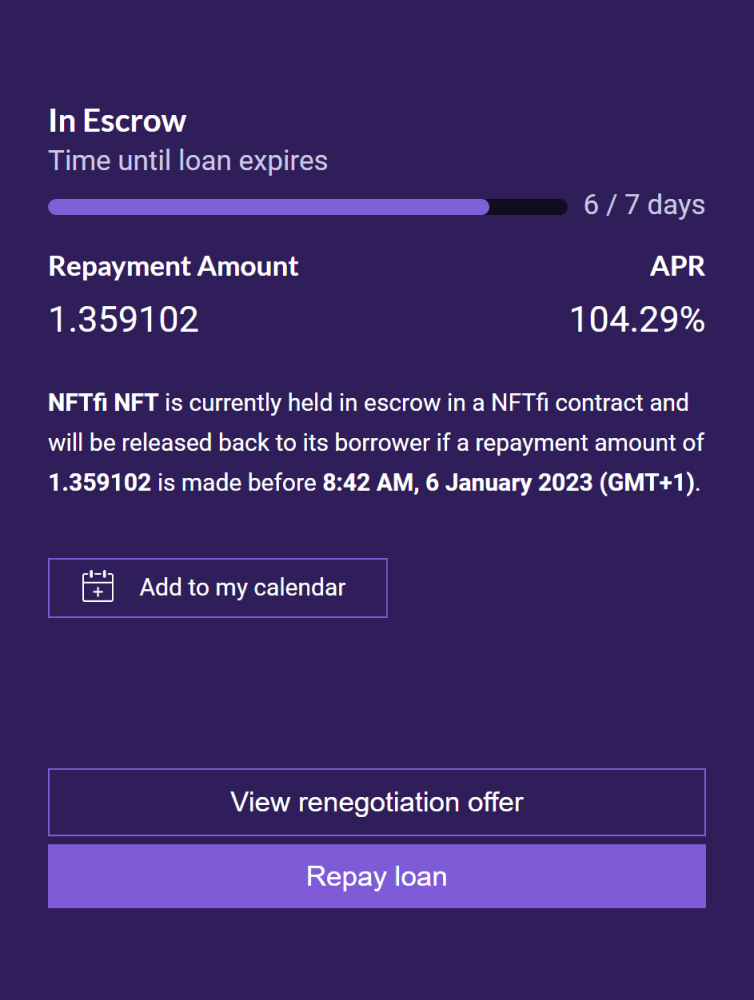Click the APR percentage value
Screen dimensions: 754x1000
click(637, 320)
